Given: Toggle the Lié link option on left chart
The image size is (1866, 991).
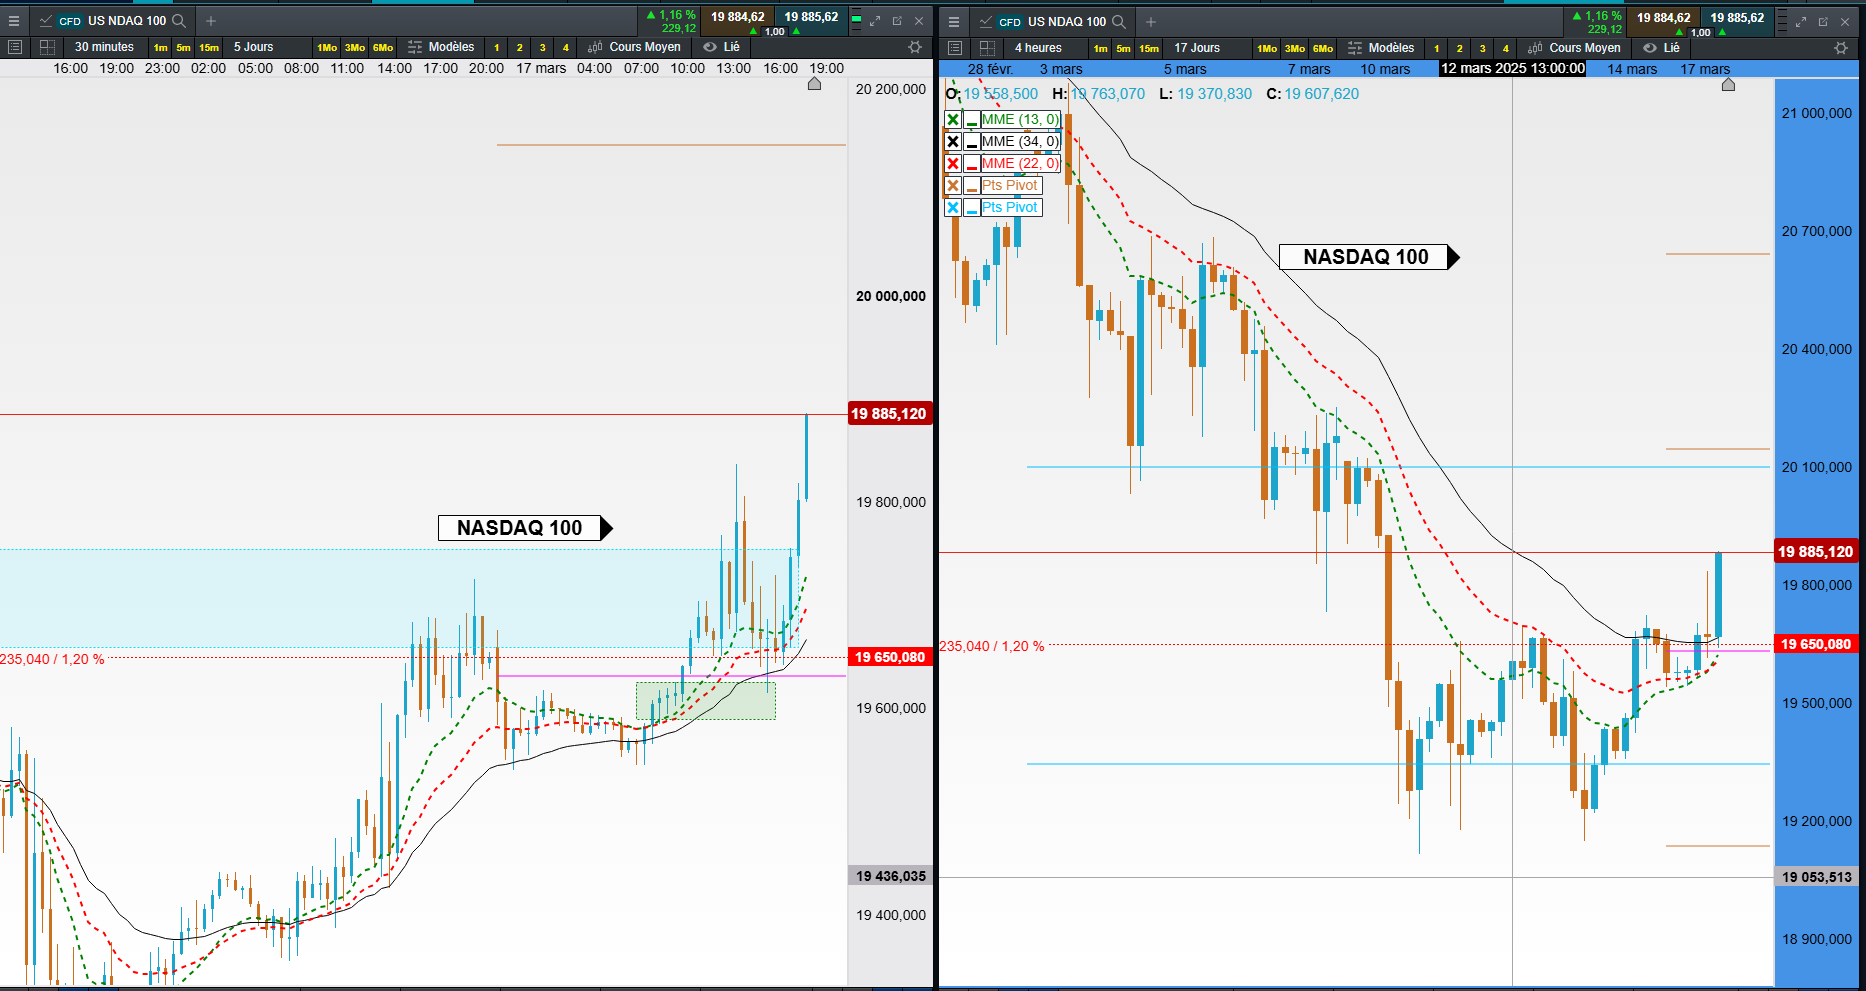Looking at the screenshot, I should click(x=722, y=47).
